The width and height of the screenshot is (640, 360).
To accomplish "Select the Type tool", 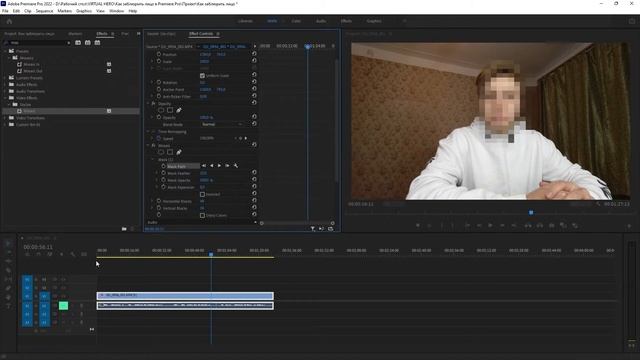I will point(8,307).
